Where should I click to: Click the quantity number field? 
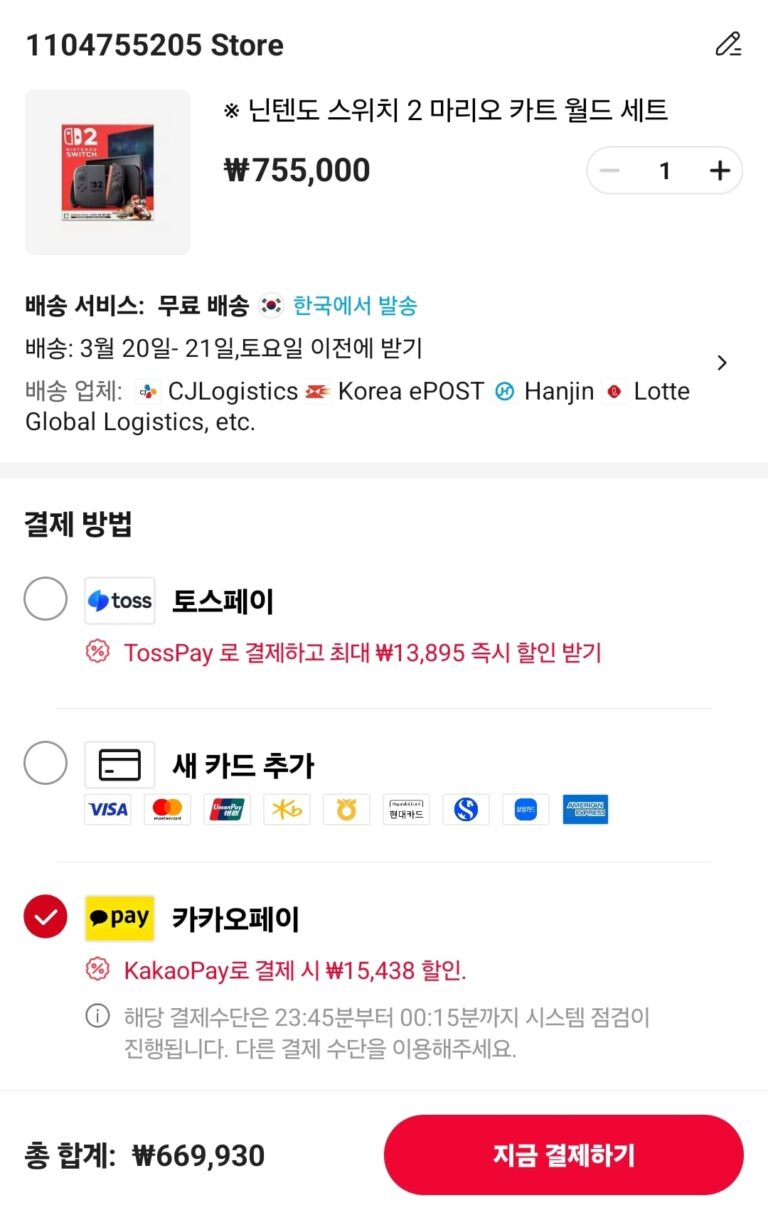664,171
